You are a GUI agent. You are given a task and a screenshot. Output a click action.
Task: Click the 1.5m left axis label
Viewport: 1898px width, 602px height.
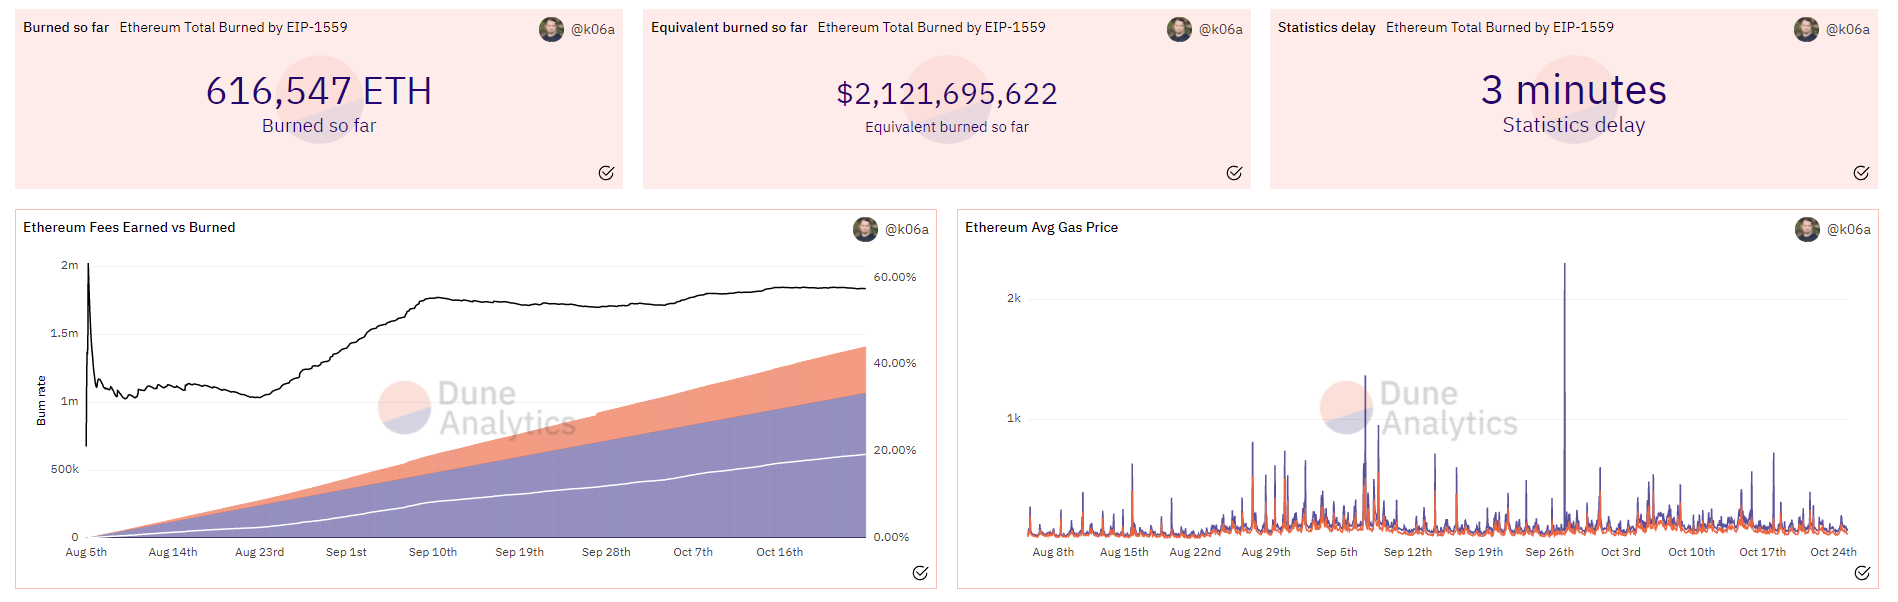coord(64,333)
